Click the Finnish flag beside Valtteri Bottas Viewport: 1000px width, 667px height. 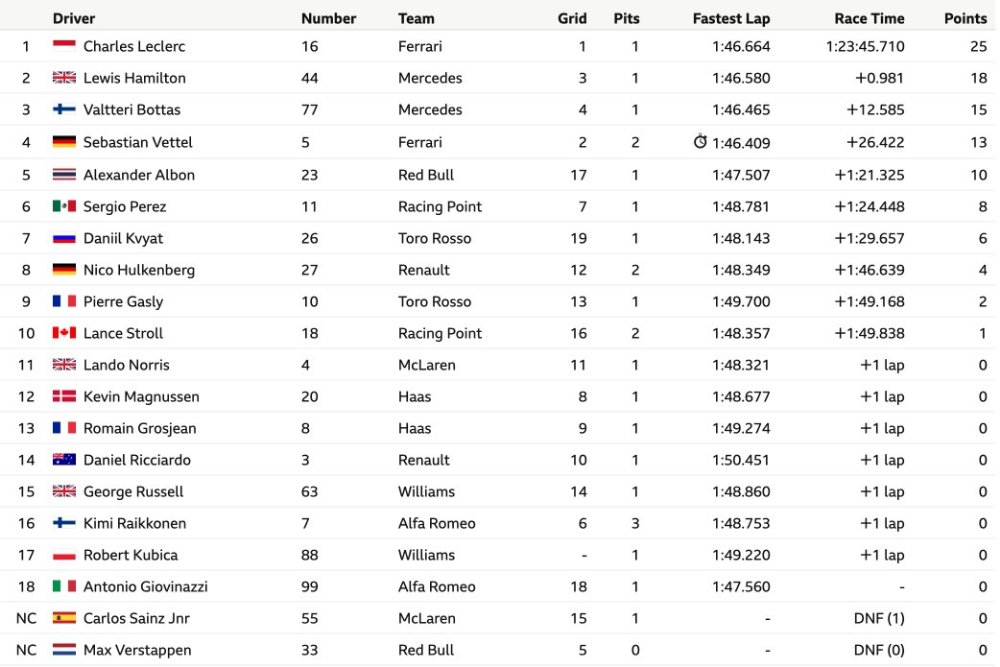pyautogui.click(x=64, y=110)
